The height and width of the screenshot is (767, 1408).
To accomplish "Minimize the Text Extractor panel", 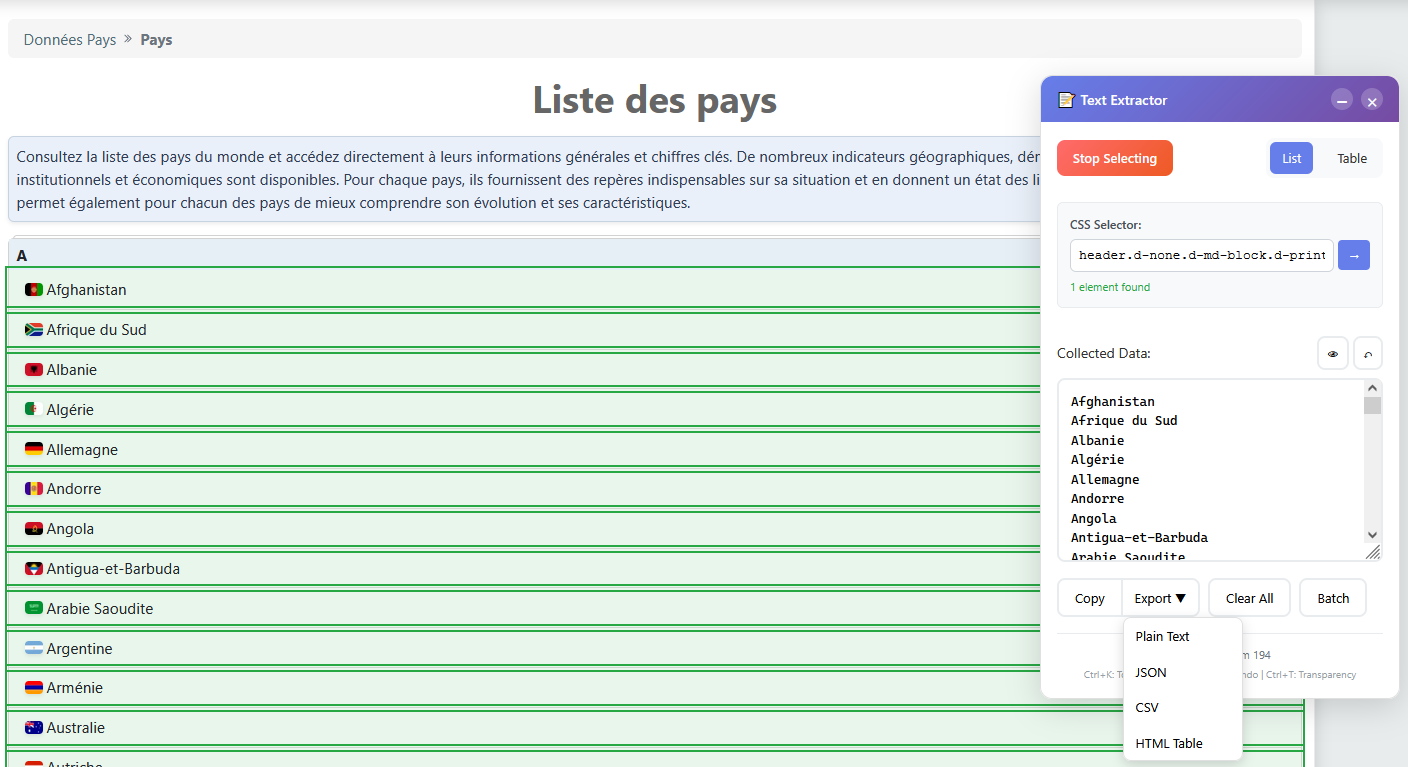I will 1342,100.
